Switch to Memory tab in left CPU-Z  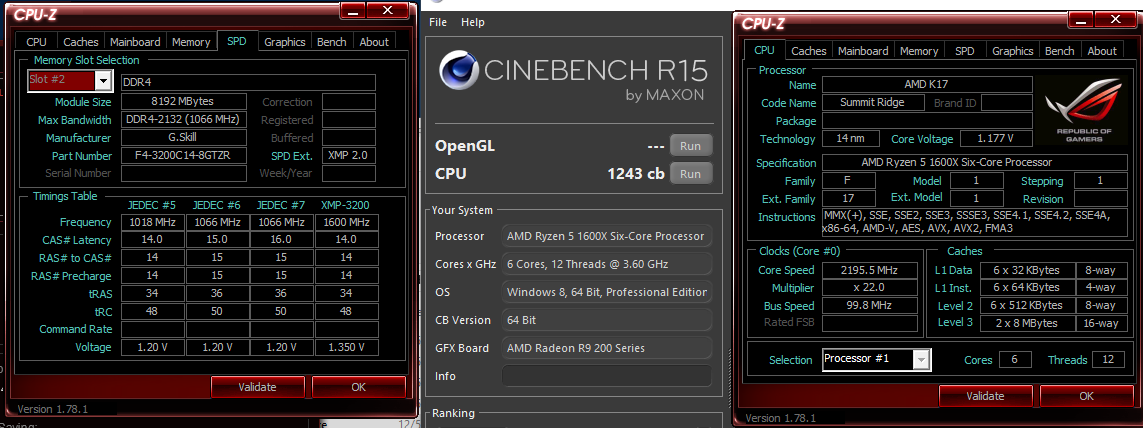tap(191, 42)
